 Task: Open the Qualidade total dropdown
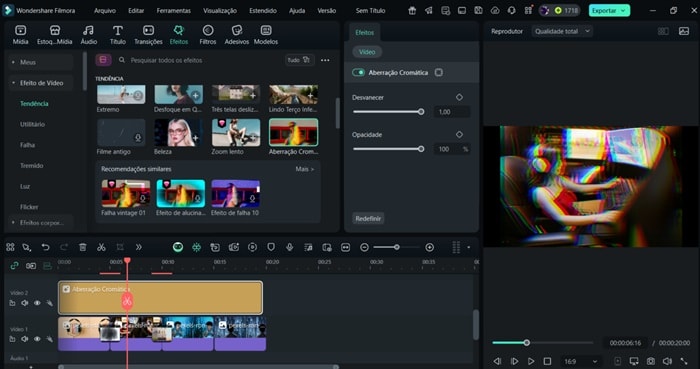[x=562, y=31]
